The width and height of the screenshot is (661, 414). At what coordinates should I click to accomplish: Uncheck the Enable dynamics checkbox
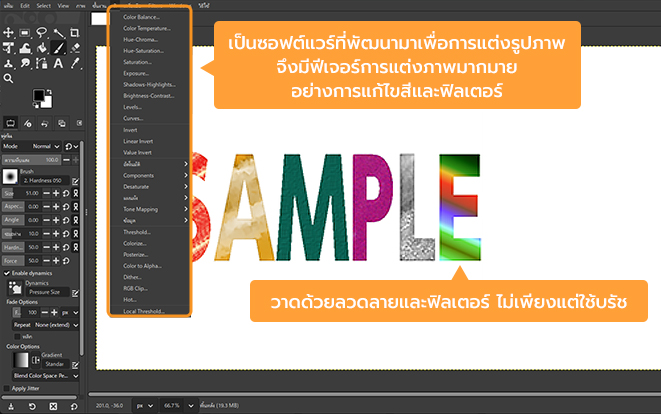pos(6,273)
